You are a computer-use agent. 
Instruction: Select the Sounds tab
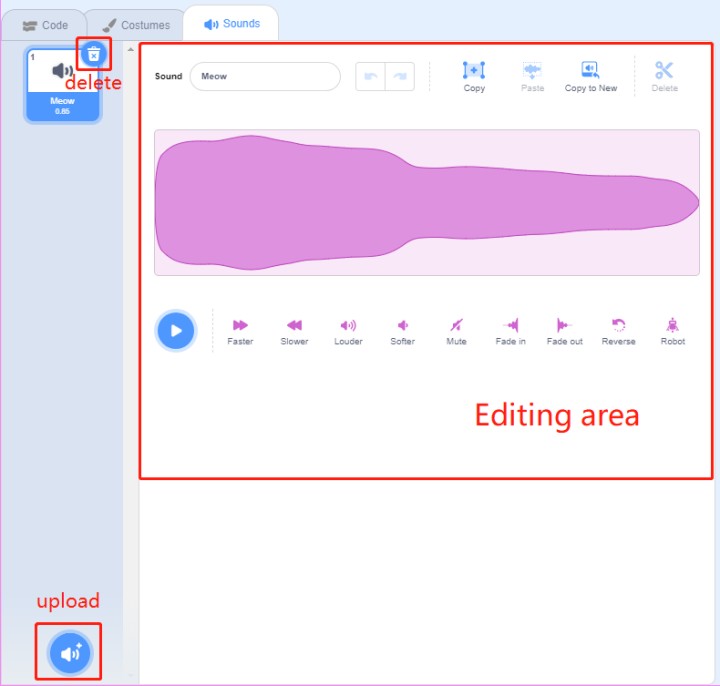click(x=231, y=23)
